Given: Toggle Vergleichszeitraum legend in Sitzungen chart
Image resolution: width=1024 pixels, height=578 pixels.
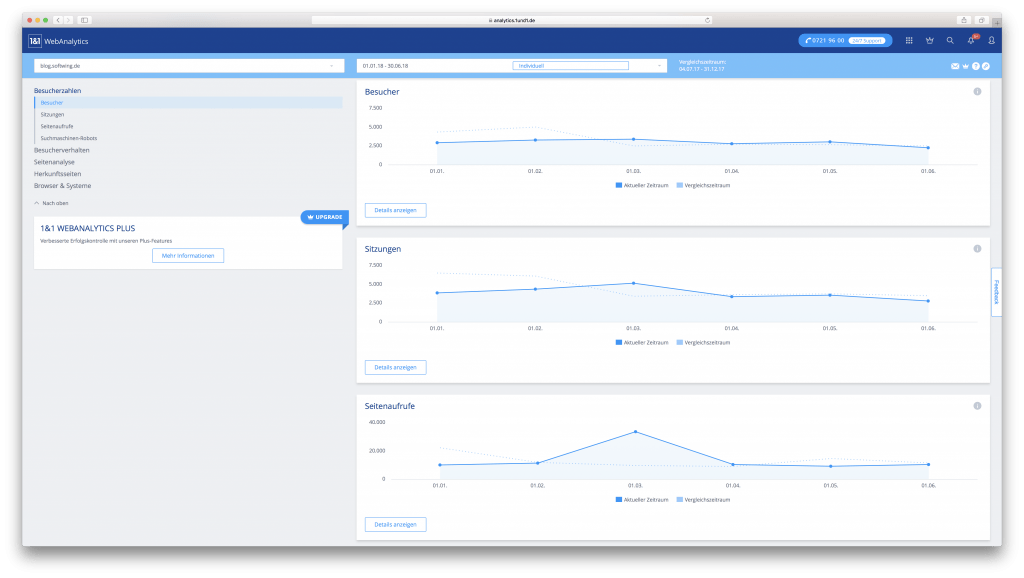Looking at the screenshot, I should [704, 342].
